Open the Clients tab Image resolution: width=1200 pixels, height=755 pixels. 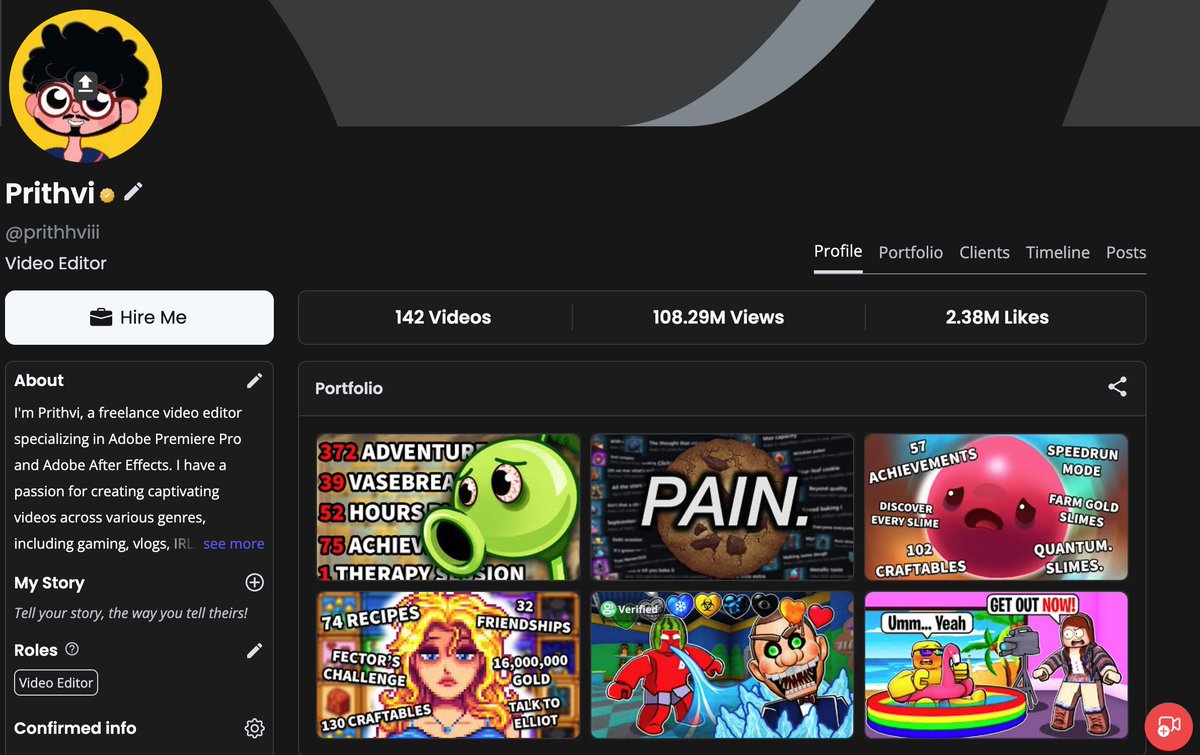(985, 252)
